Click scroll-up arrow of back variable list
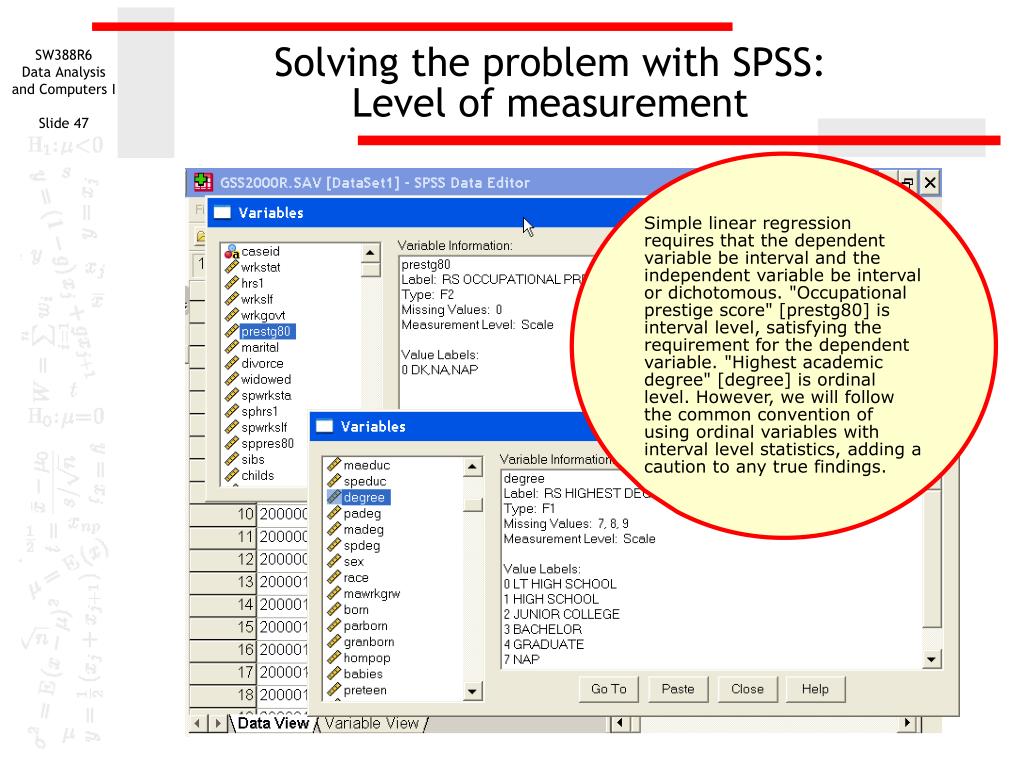 tap(370, 253)
